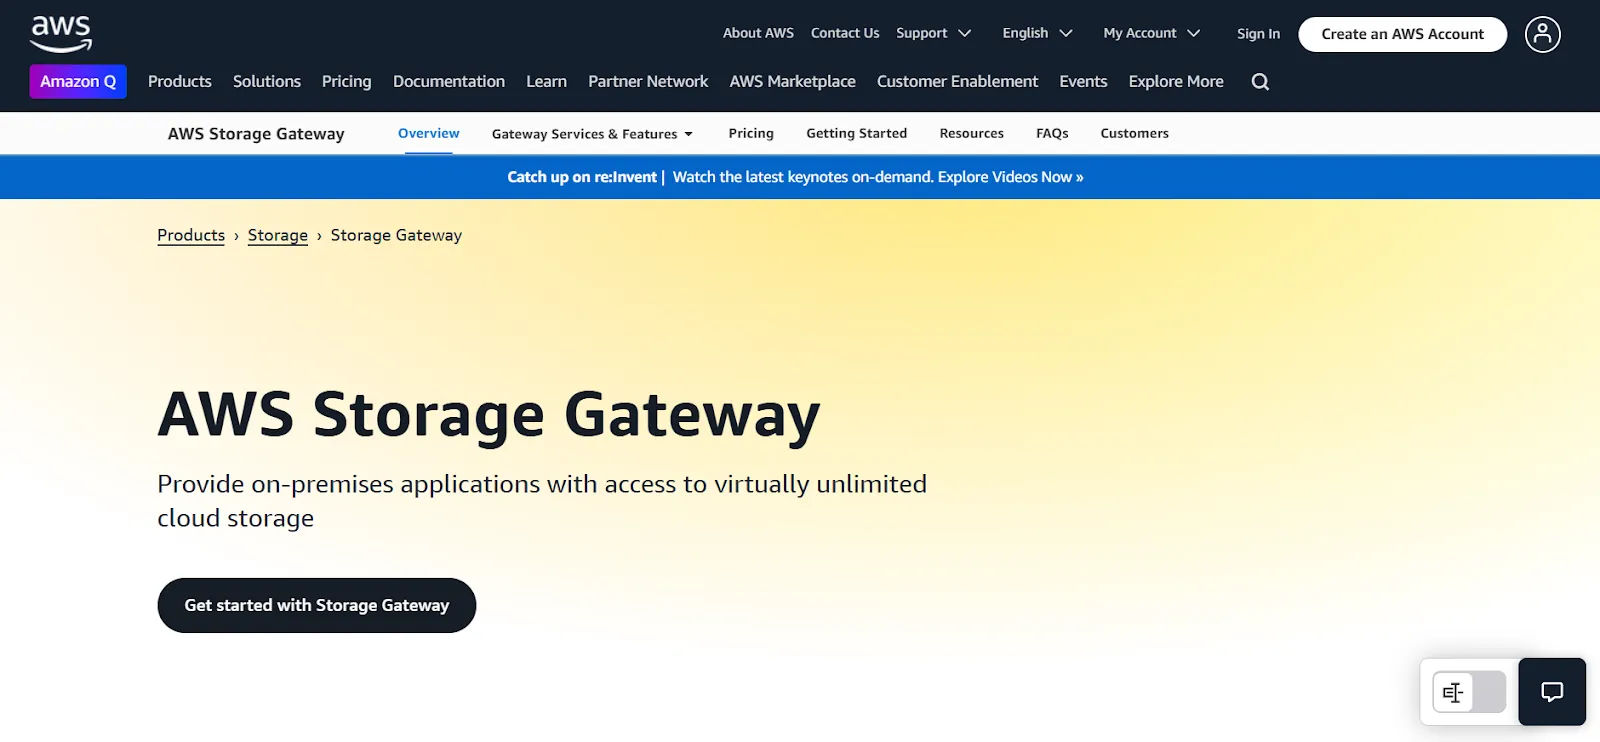Open the Solutions menu
The height and width of the screenshot is (742, 1600).
click(267, 82)
